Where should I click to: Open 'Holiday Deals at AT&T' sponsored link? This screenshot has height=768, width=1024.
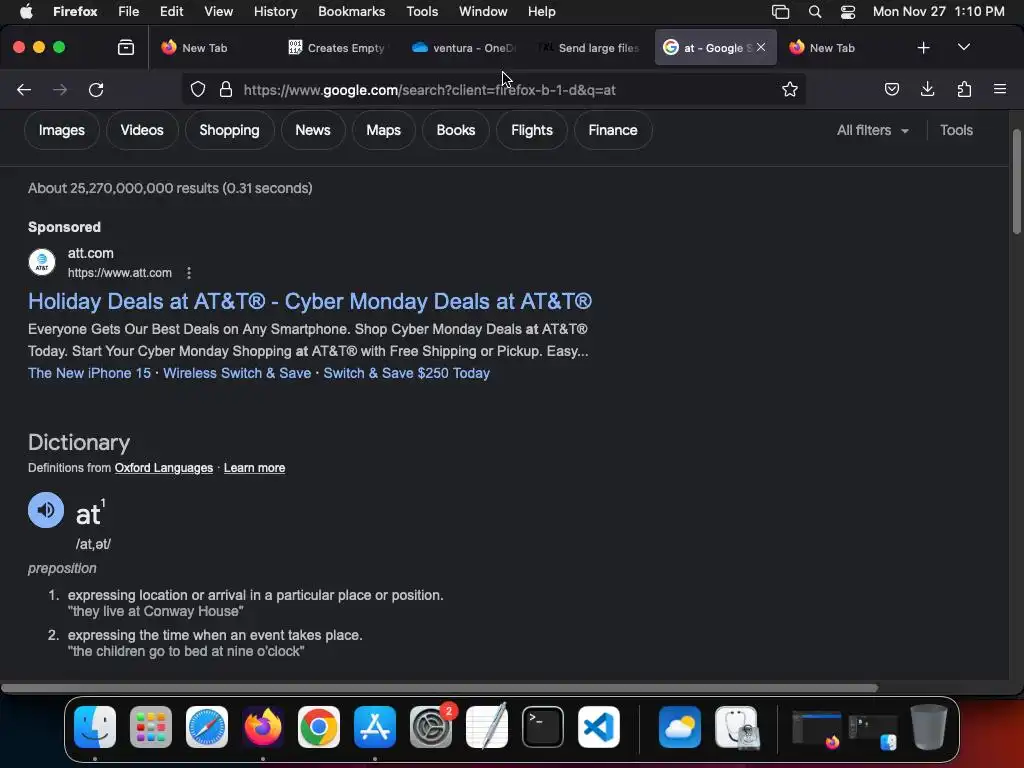(x=310, y=302)
